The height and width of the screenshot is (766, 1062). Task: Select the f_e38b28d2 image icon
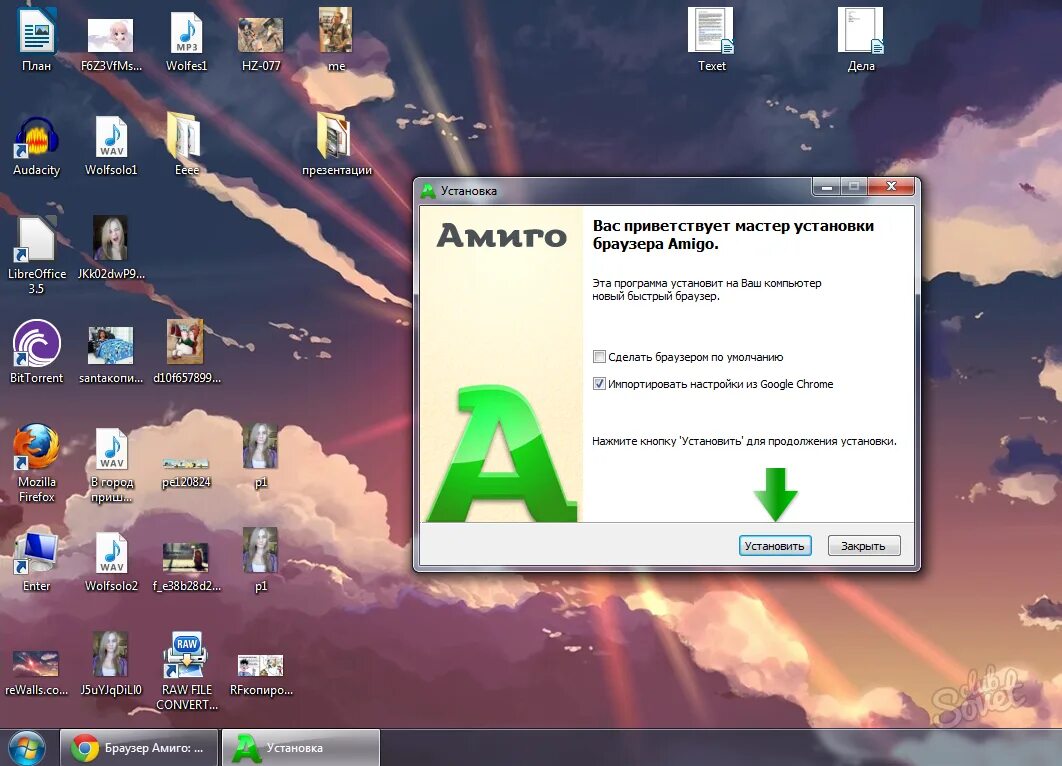pyautogui.click(x=185, y=557)
